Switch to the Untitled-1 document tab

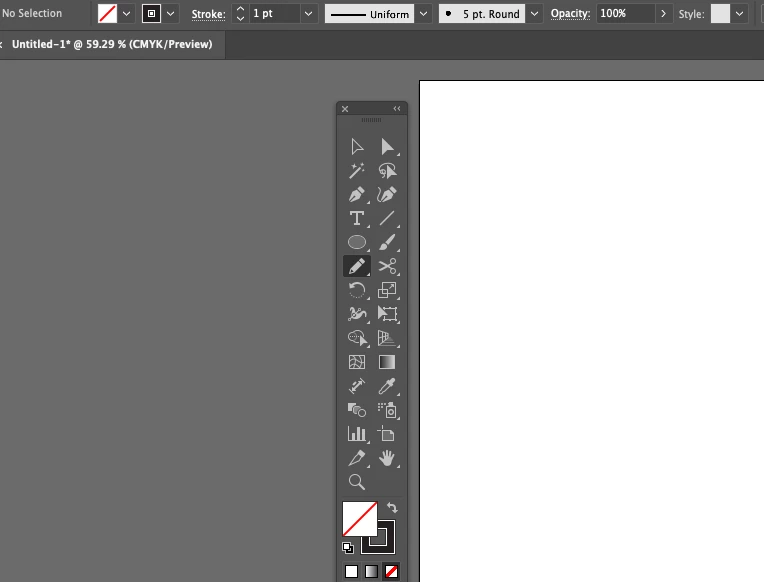click(112, 44)
